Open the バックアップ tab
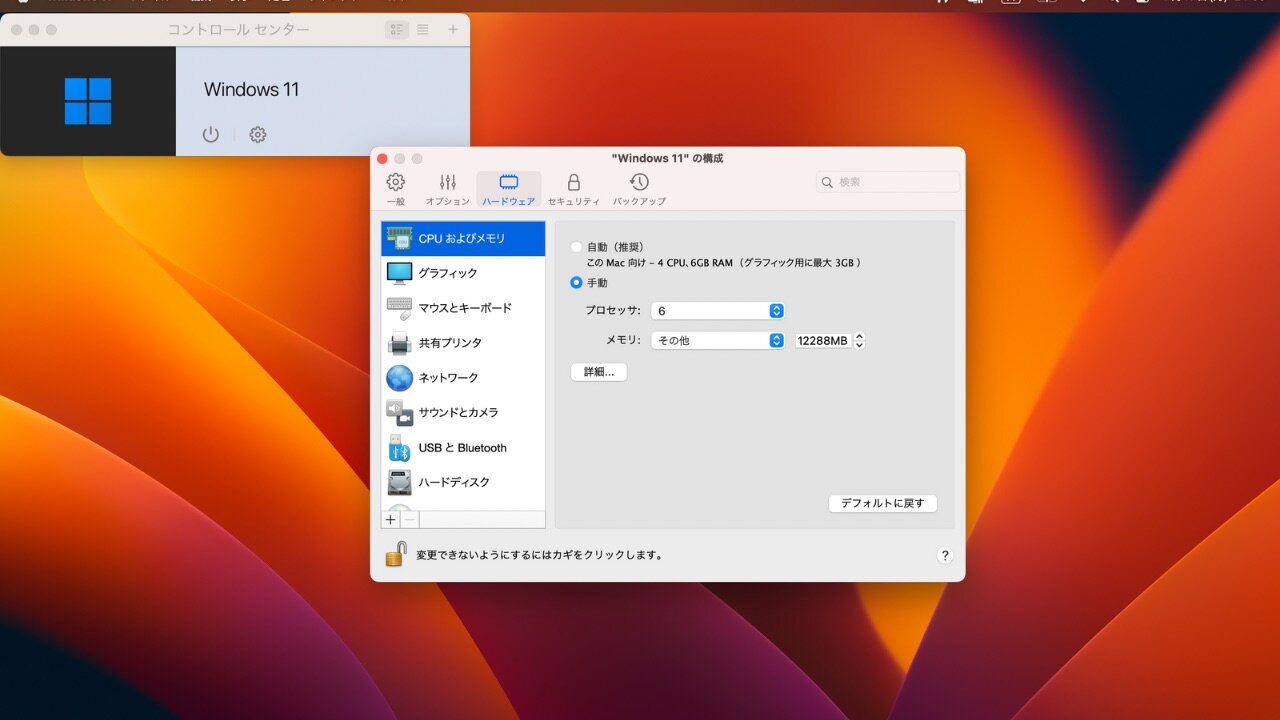 coord(639,189)
